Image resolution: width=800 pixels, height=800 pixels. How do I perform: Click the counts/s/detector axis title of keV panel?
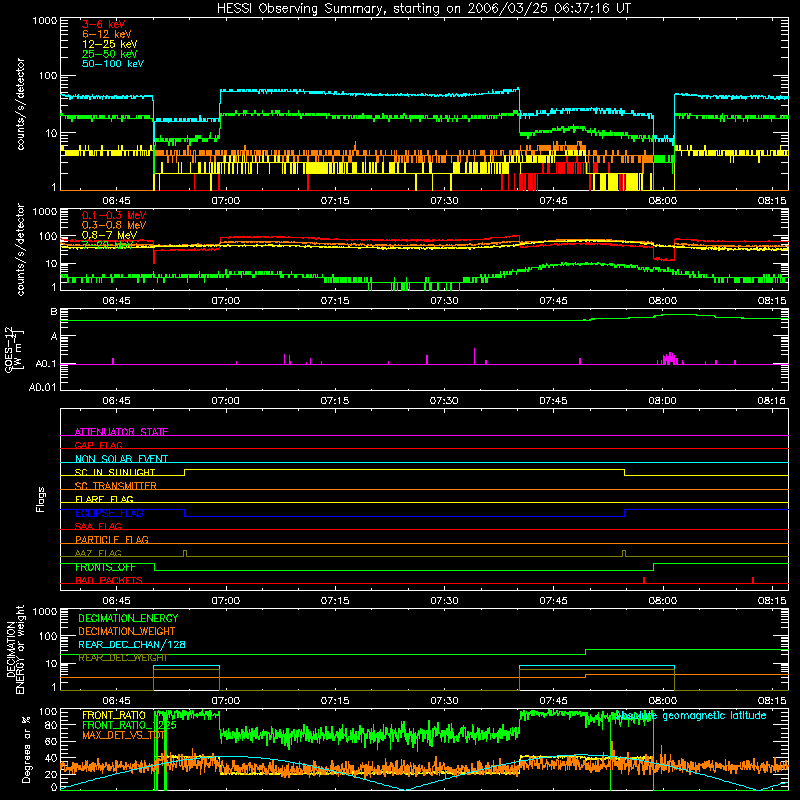(20, 104)
